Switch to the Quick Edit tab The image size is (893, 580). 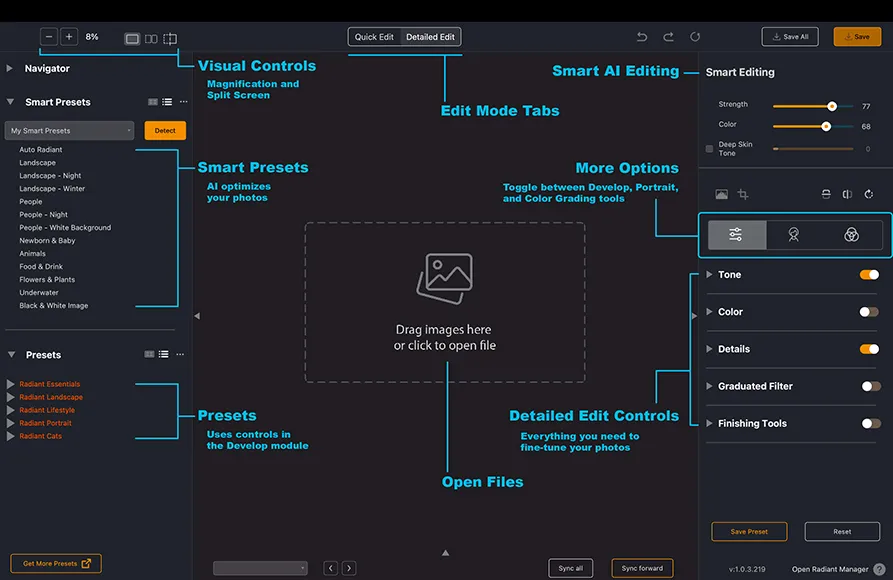(x=374, y=37)
